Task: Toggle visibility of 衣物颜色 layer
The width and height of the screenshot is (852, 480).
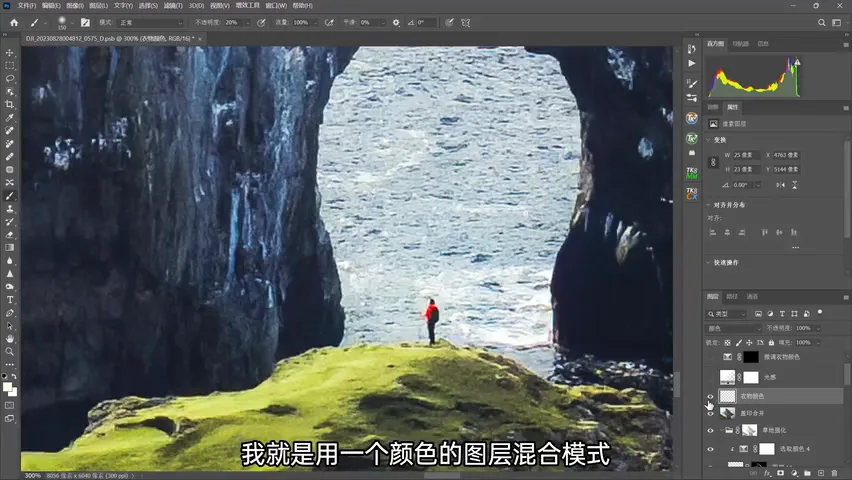Action: click(x=710, y=396)
